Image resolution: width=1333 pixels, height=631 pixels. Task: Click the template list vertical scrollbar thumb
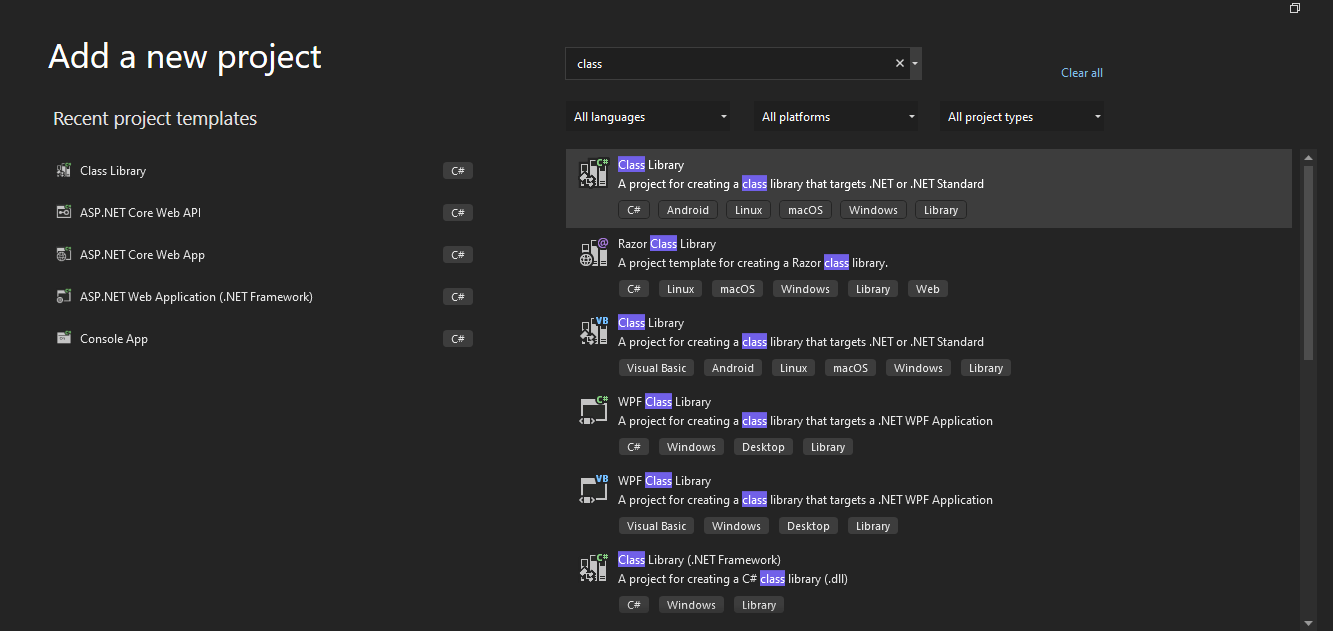(x=1308, y=263)
